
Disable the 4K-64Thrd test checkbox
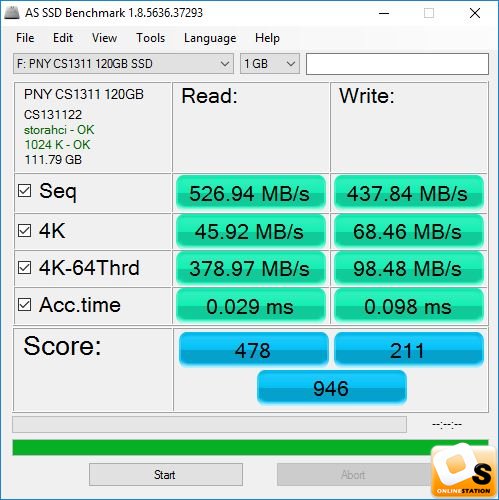pyautogui.click(x=25, y=268)
